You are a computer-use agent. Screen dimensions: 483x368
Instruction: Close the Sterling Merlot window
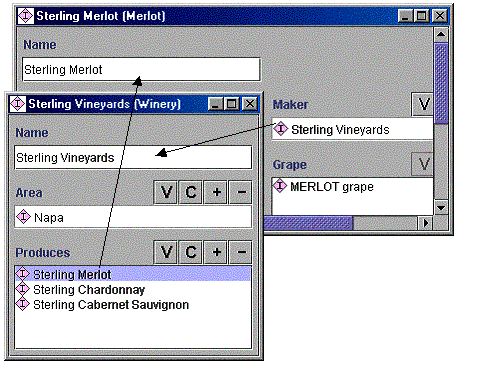pyautogui.click(x=440, y=16)
